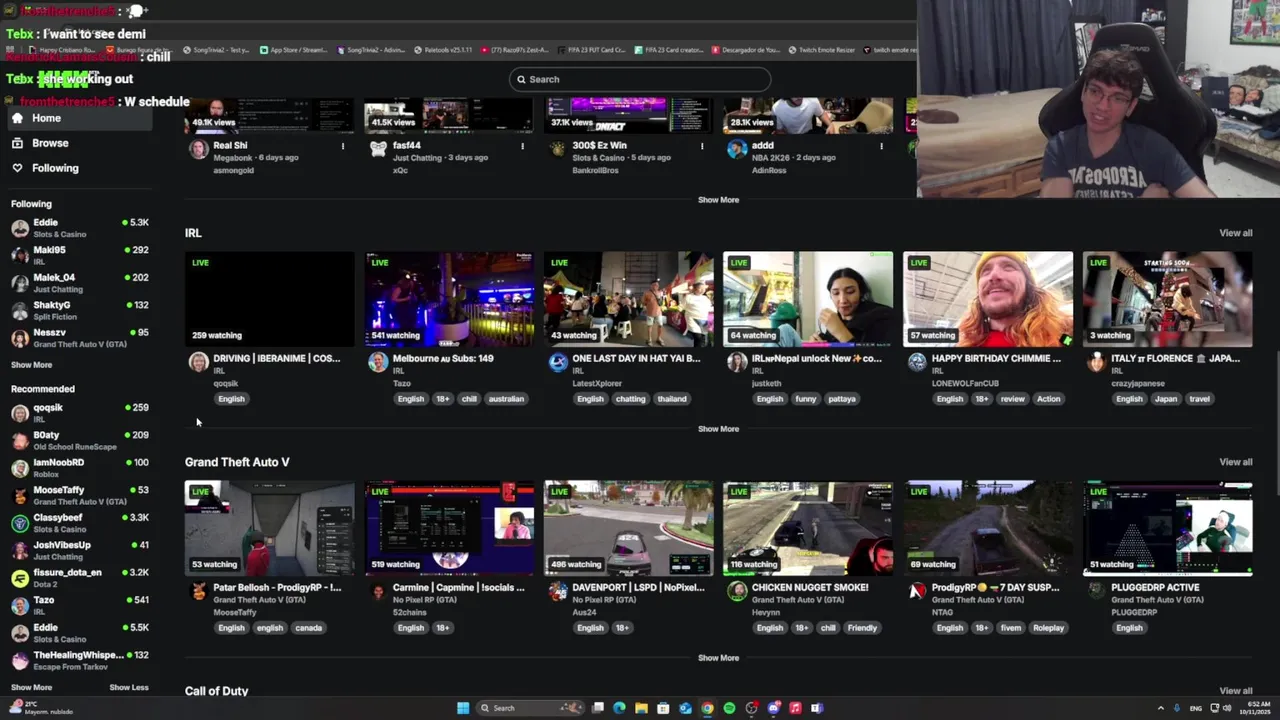
Task: Click Classybeef's avatar in Recommended
Action: pos(20,523)
